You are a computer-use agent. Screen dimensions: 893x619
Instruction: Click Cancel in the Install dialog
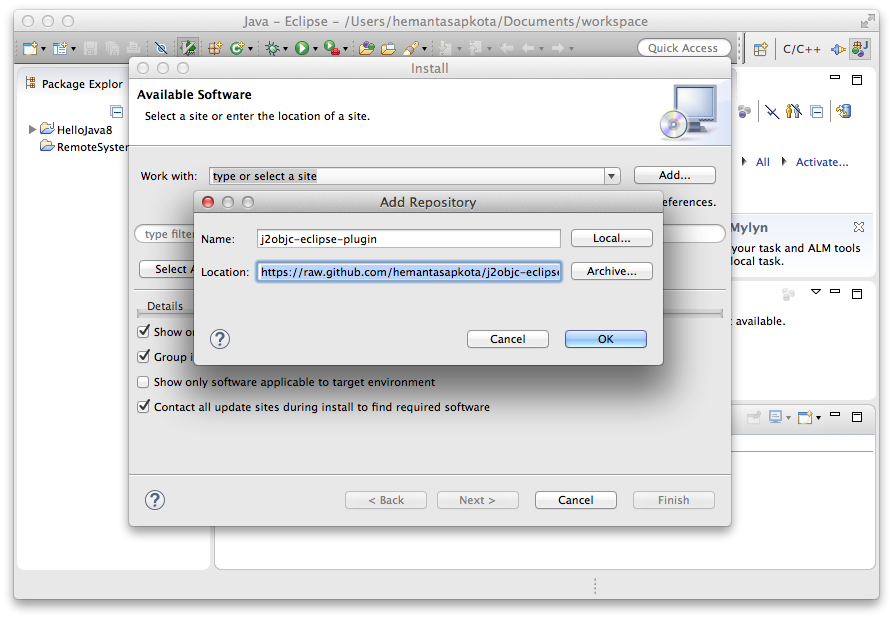coord(575,500)
